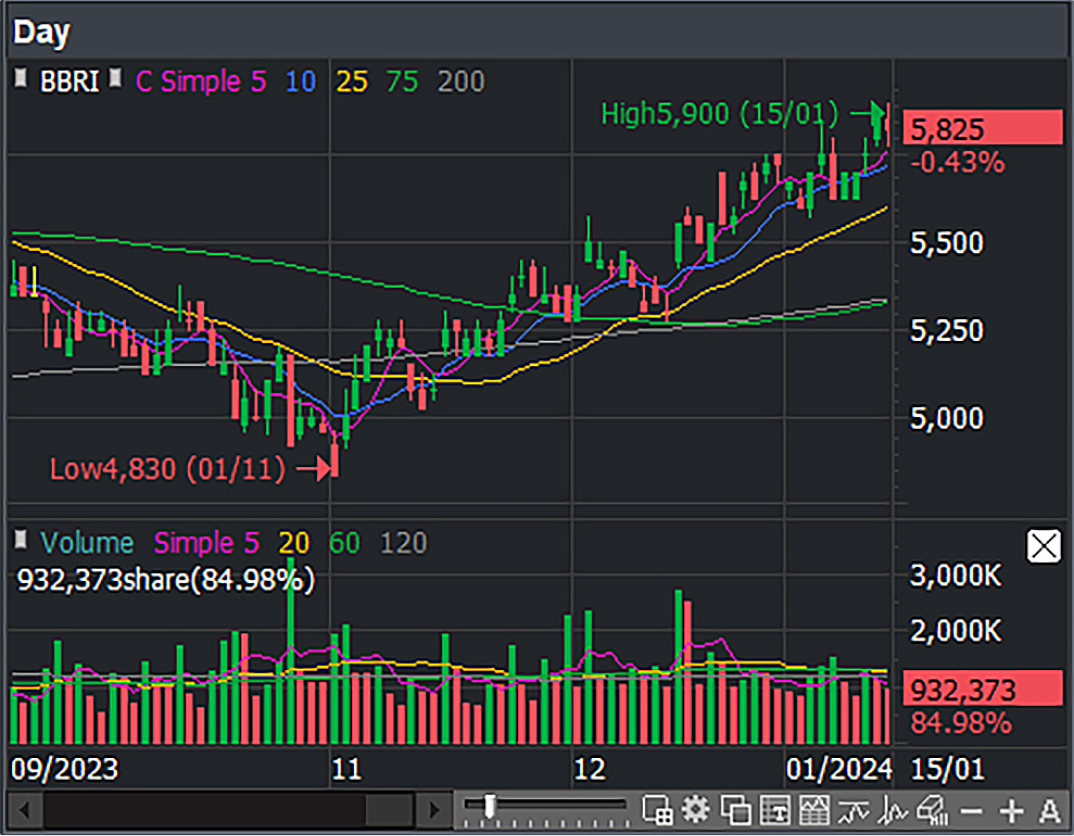Click the overlapping windows icon
The image size is (1074, 836).
[x=736, y=811]
